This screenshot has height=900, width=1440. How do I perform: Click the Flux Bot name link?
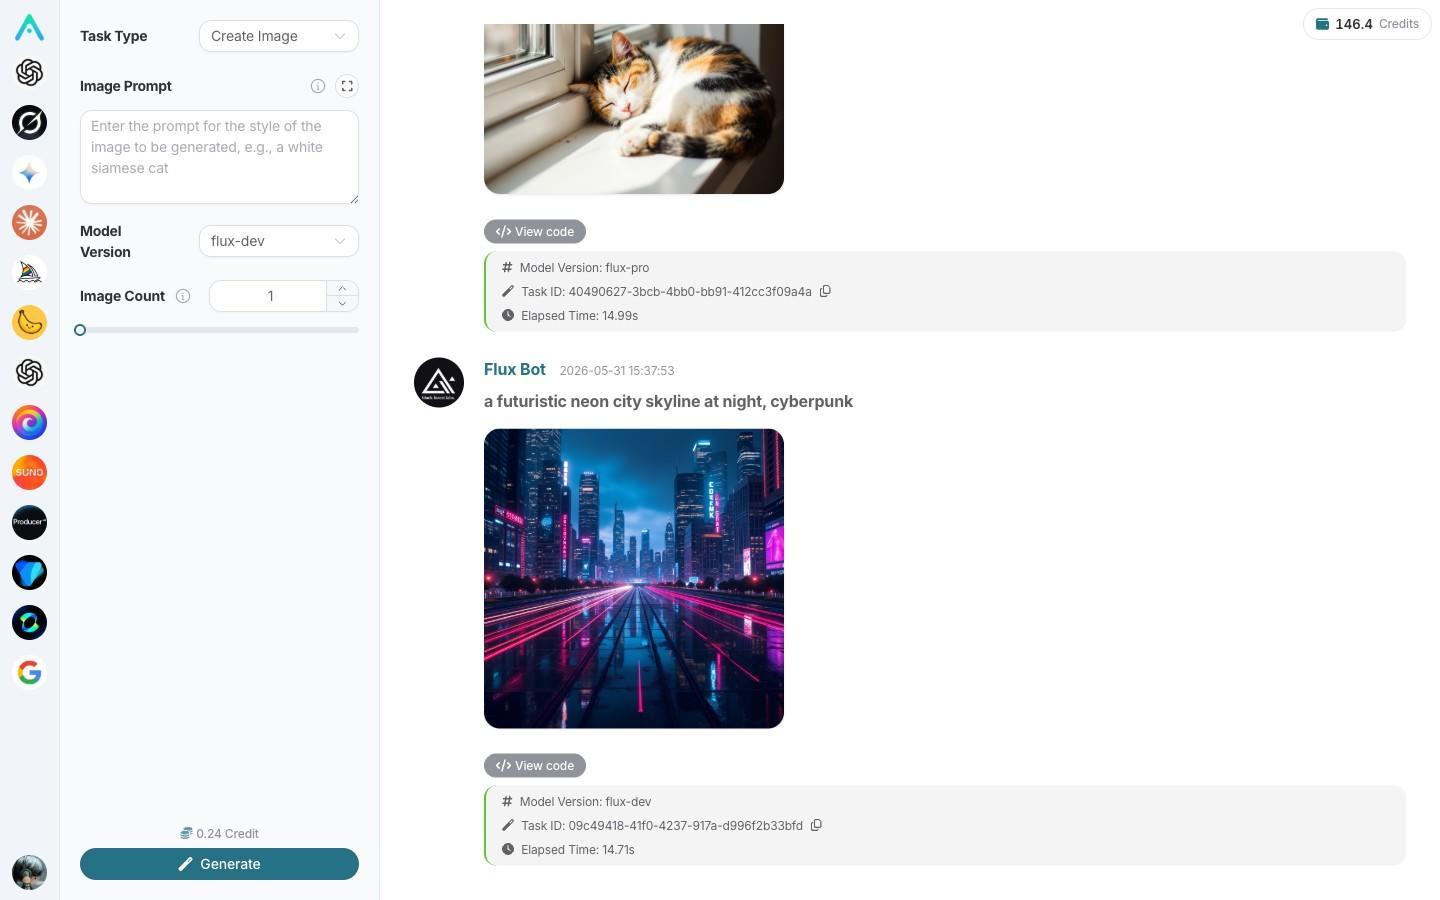point(515,369)
